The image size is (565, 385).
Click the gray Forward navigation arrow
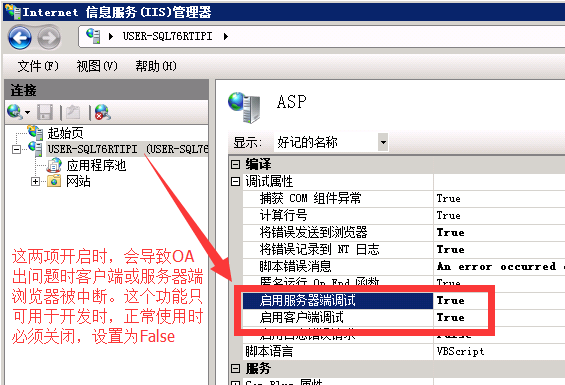(49, 37)
